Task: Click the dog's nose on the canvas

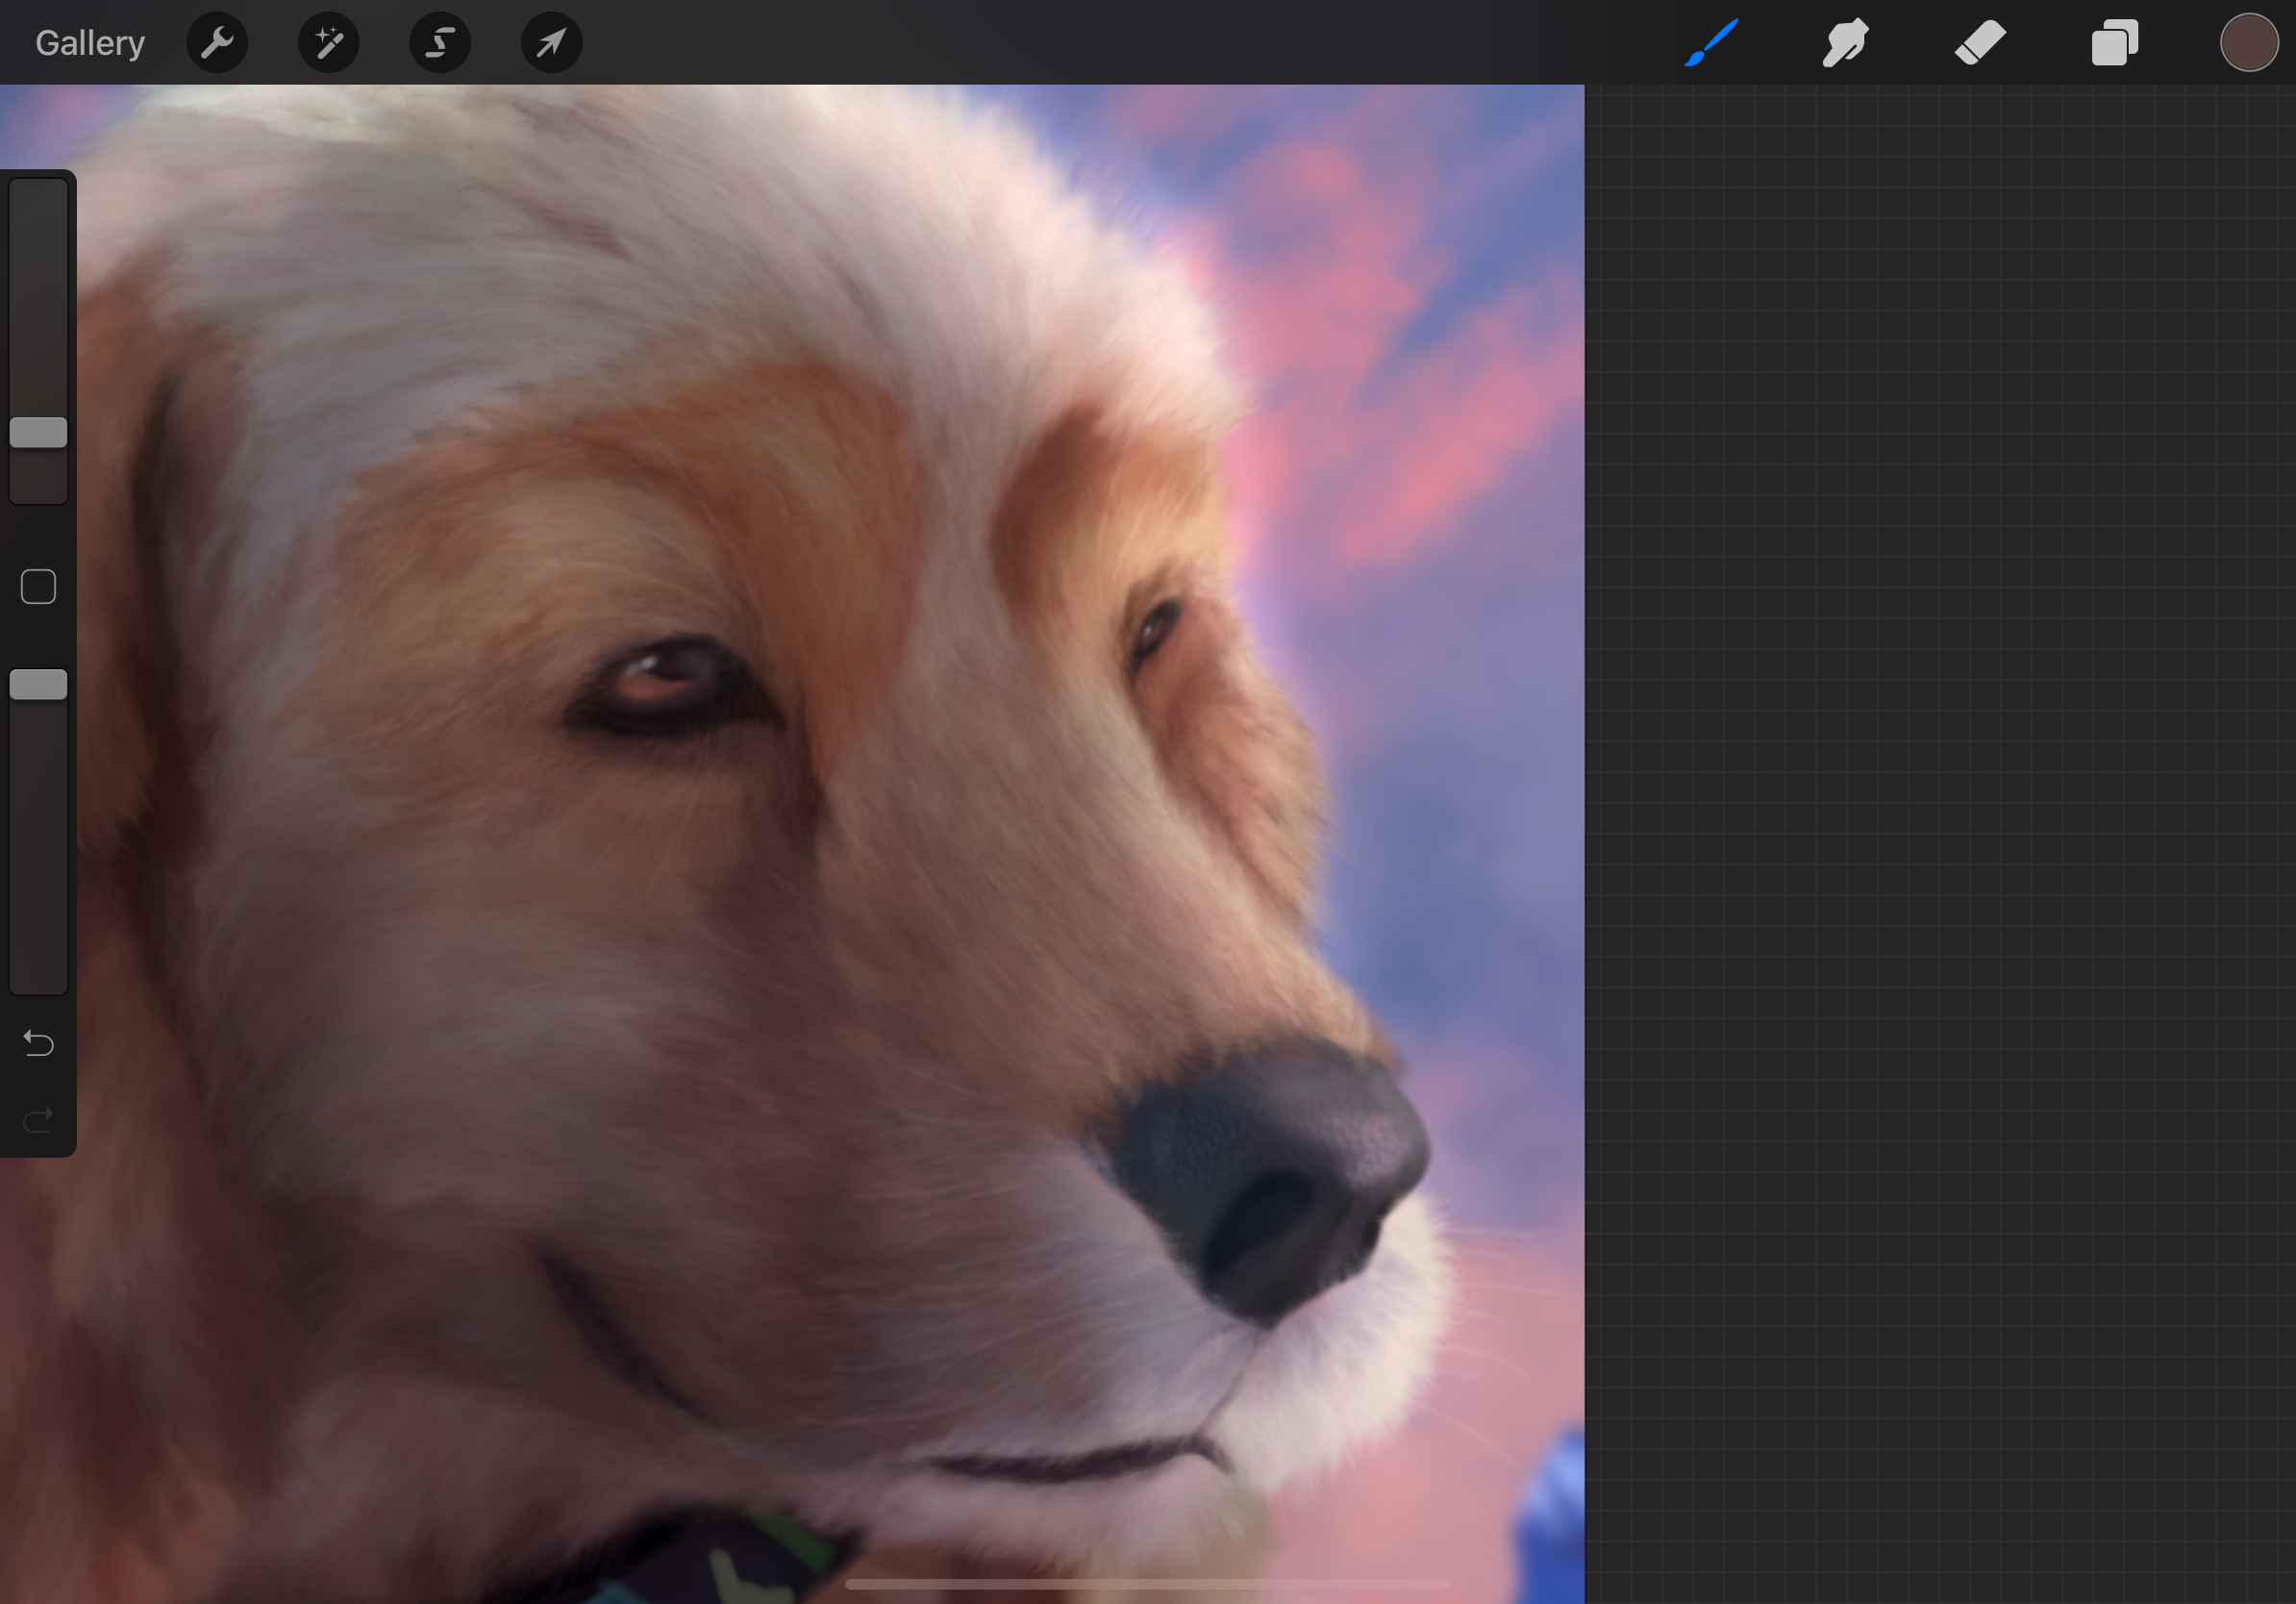Action: (1272, 1182)
